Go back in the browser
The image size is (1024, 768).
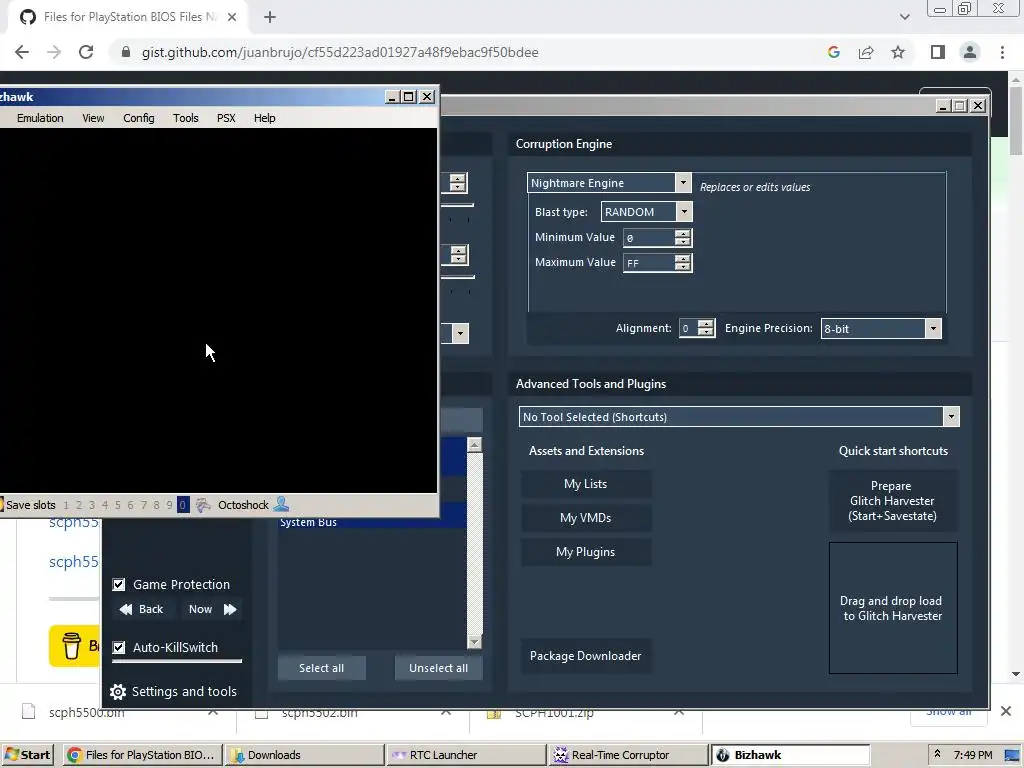[x=22, y=52]
